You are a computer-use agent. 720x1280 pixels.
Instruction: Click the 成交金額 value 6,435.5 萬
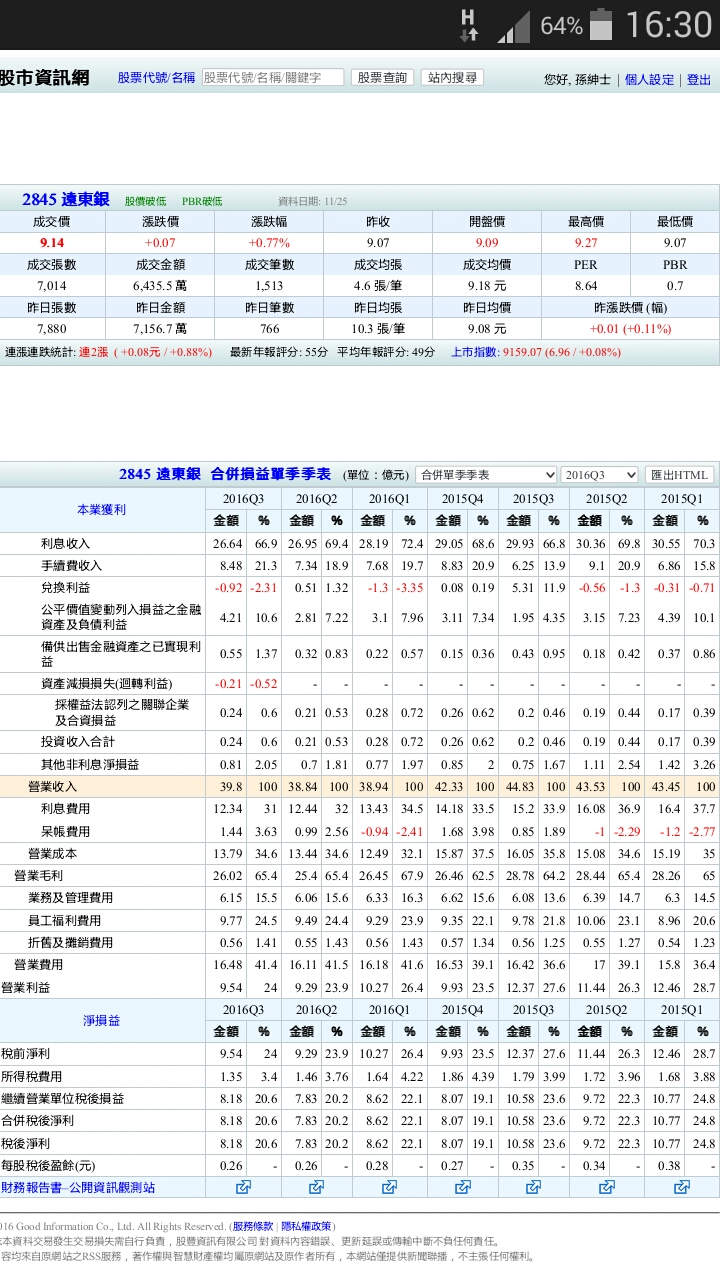(160, 286)
